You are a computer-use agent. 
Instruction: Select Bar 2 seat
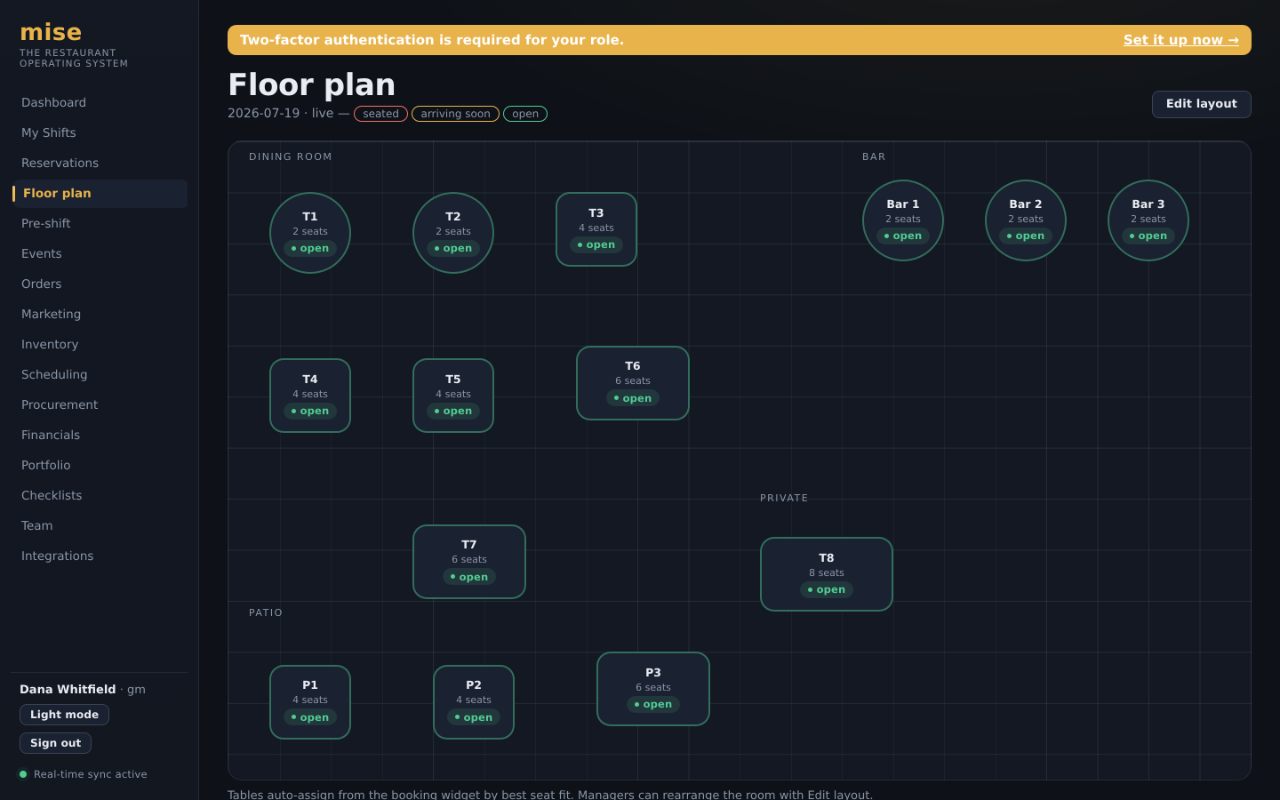click(x=1025, y=220)
